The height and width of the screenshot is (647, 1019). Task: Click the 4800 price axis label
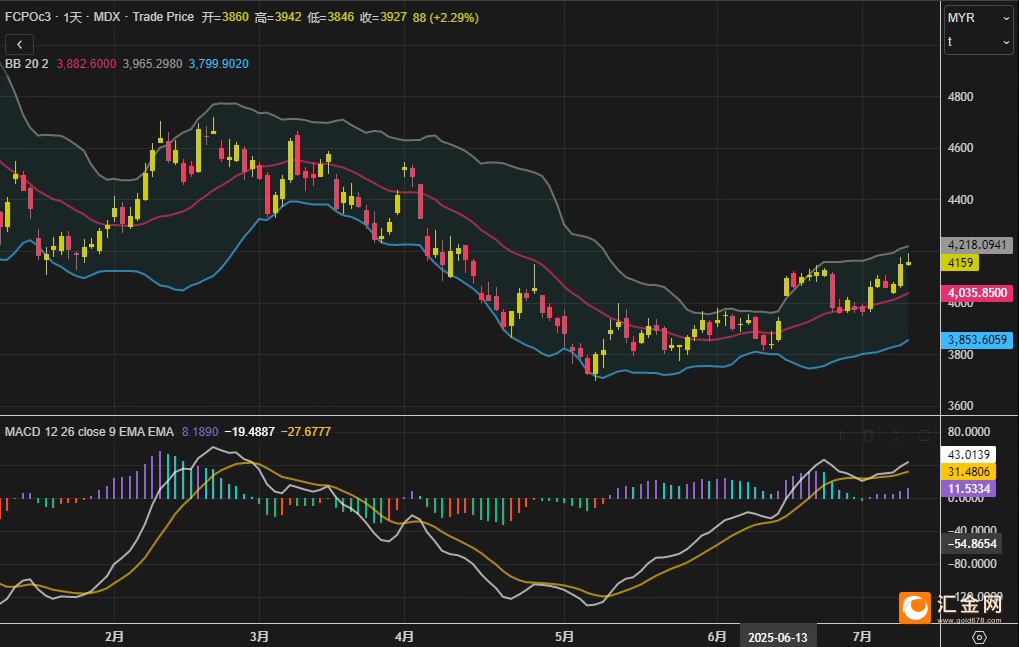[961, 97]
